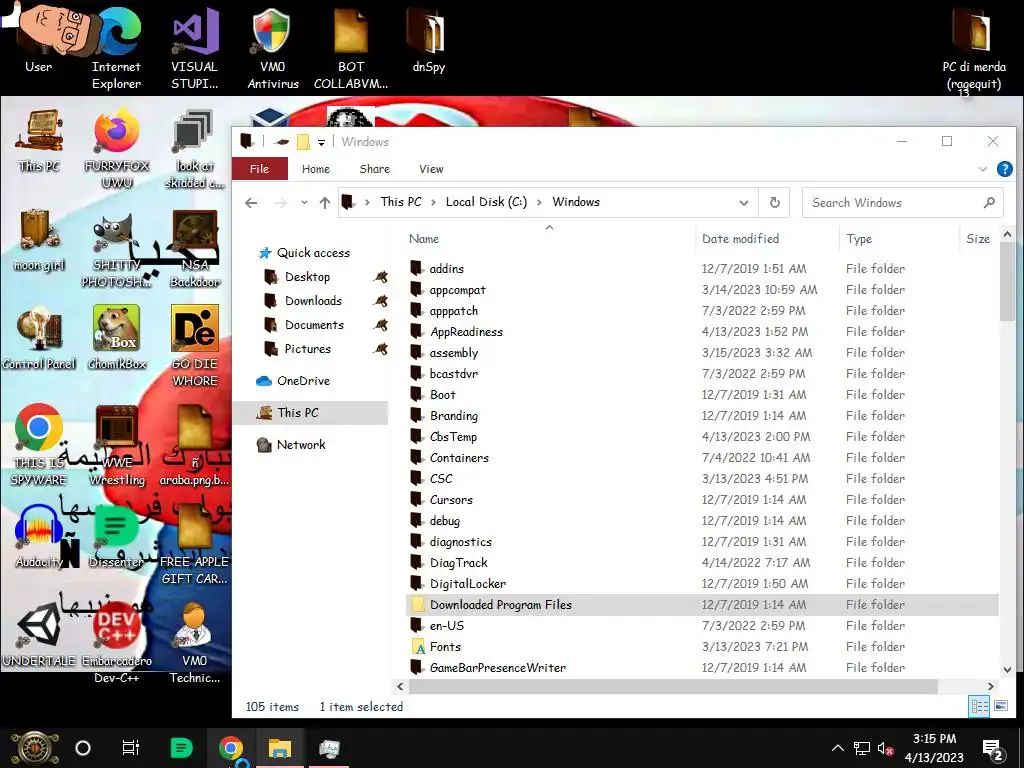Click the vertical scrollbar down arrow
Image resolution: width=1024 pixels, height=768 pixels.
1007,669
